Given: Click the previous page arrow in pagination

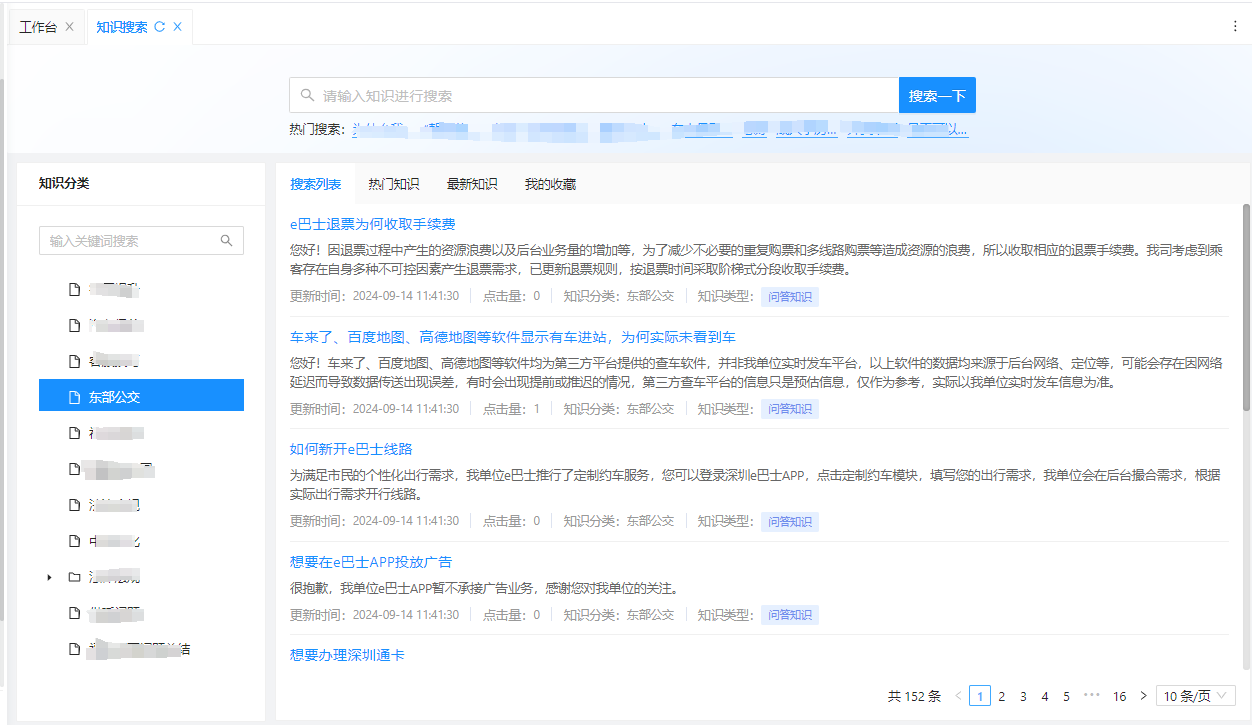Looking at the screenshot, I should click(958, 695).
